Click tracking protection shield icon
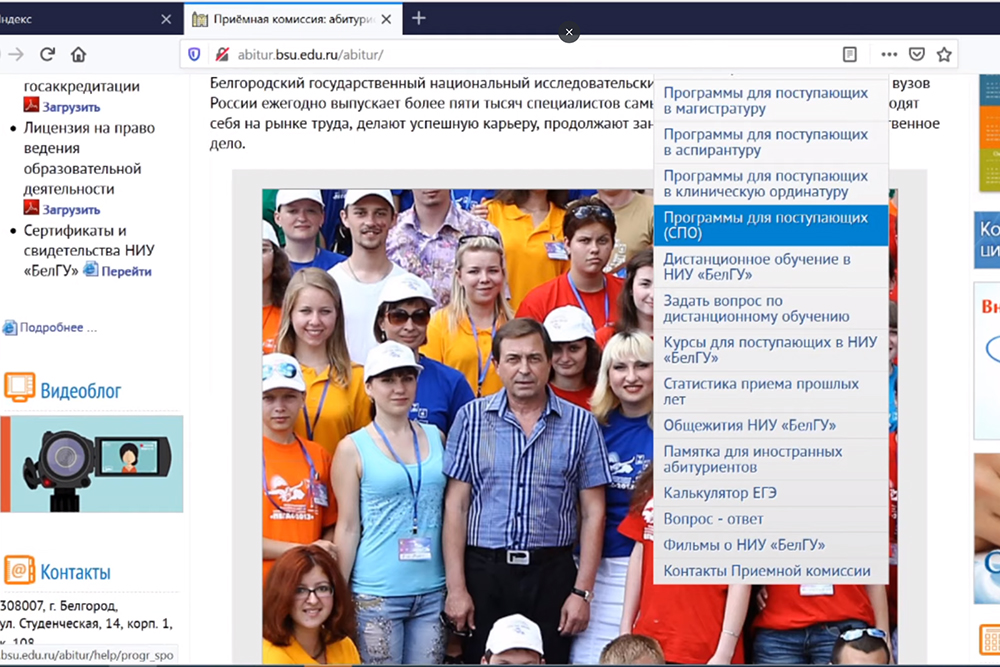1000x667 pixels. point(194,54)
